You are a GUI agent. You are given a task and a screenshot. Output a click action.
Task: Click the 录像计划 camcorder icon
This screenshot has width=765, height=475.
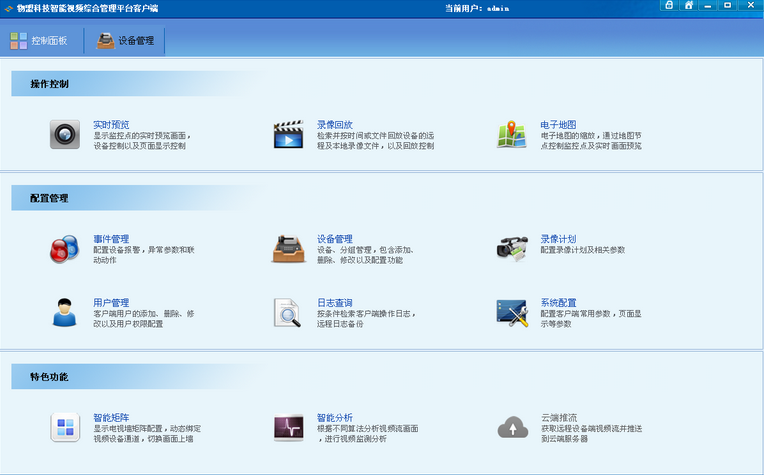point(512,249)
